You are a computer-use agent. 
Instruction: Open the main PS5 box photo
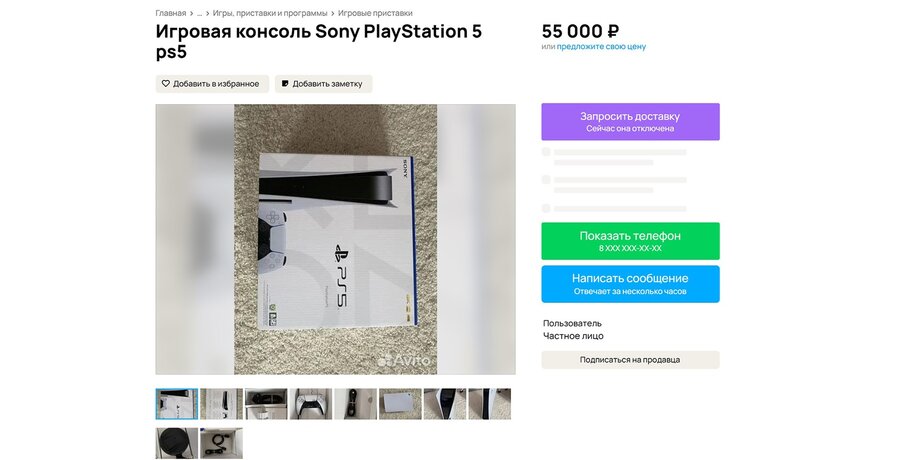coord(336,239)
